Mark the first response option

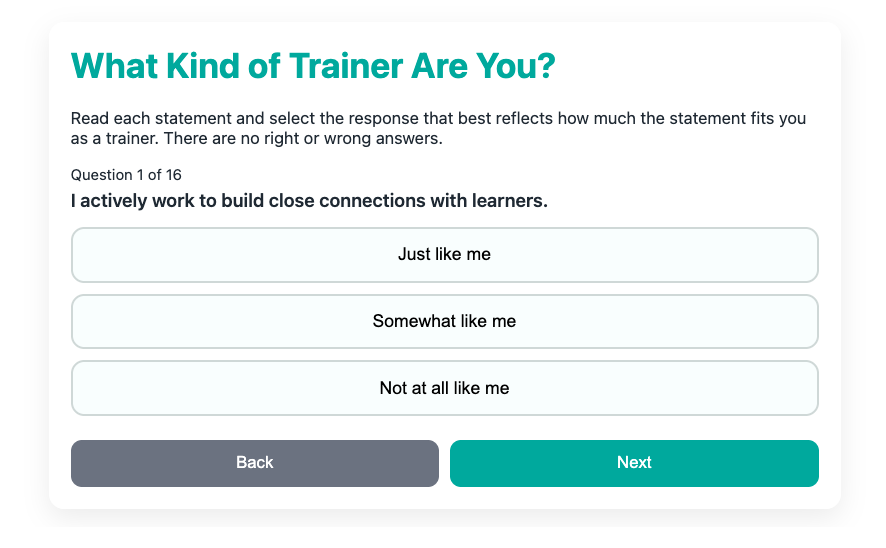click(444, 255)
